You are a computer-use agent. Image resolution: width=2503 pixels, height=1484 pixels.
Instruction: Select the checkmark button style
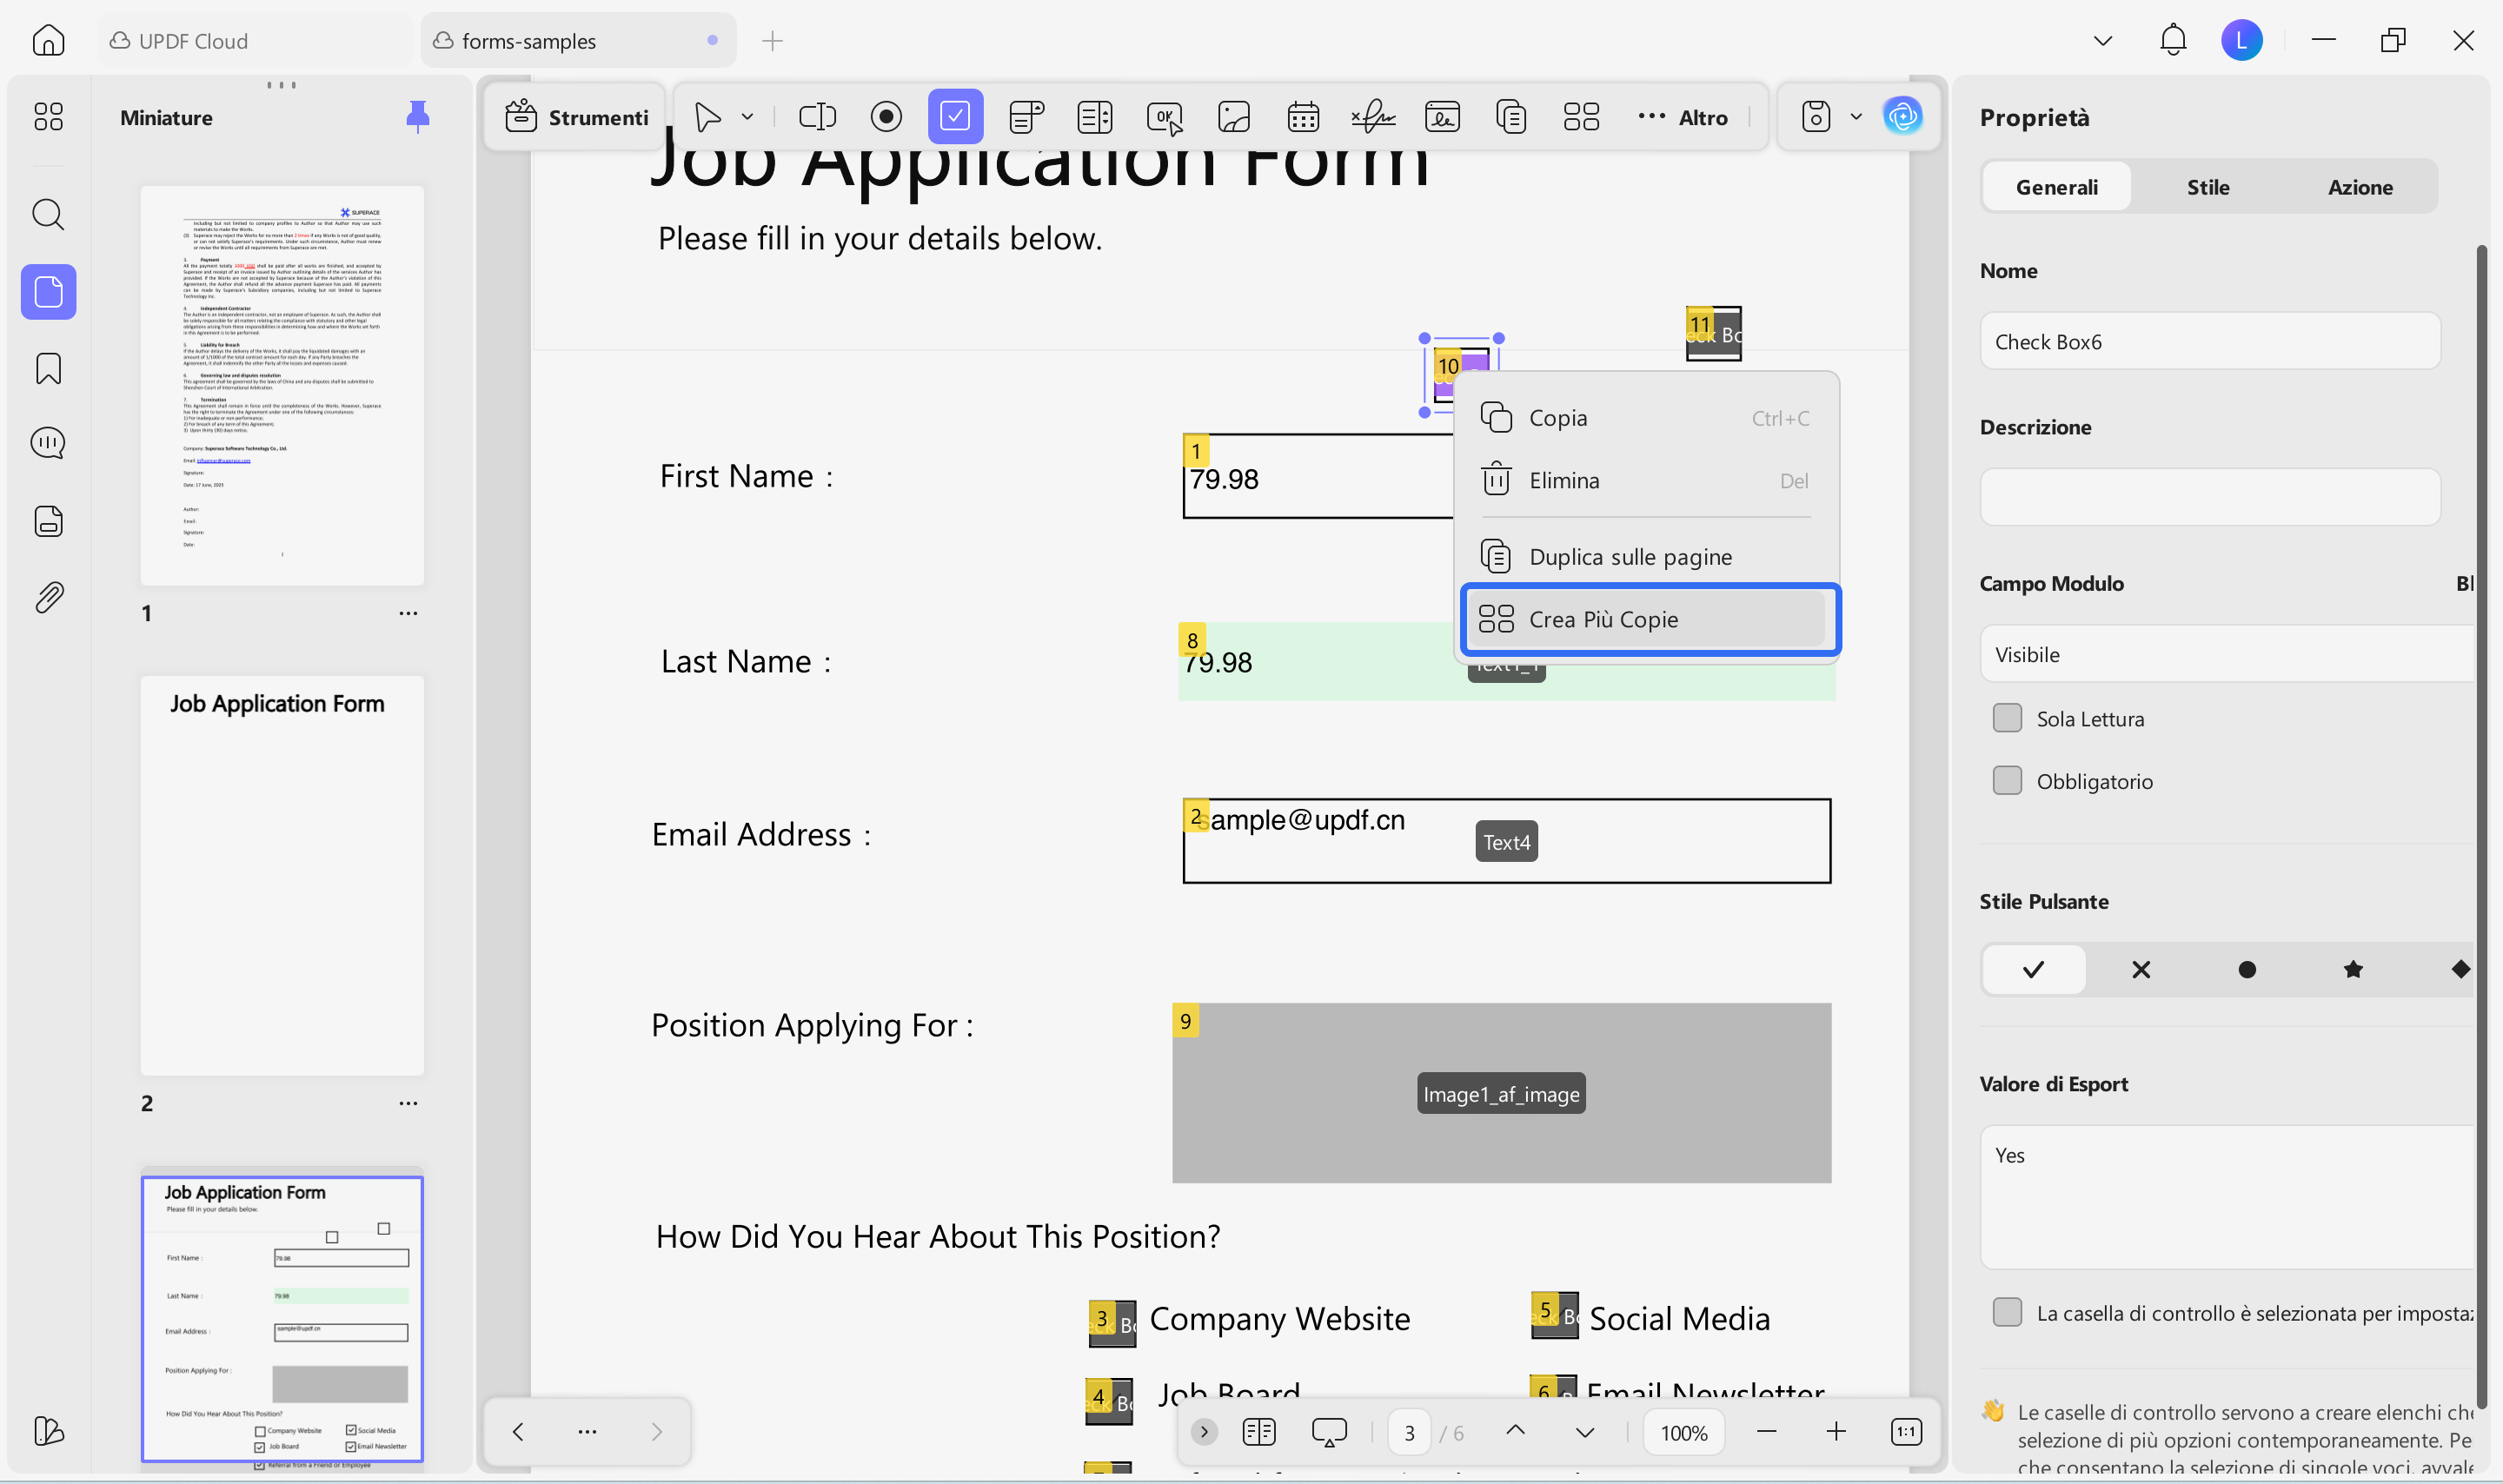2033,969
